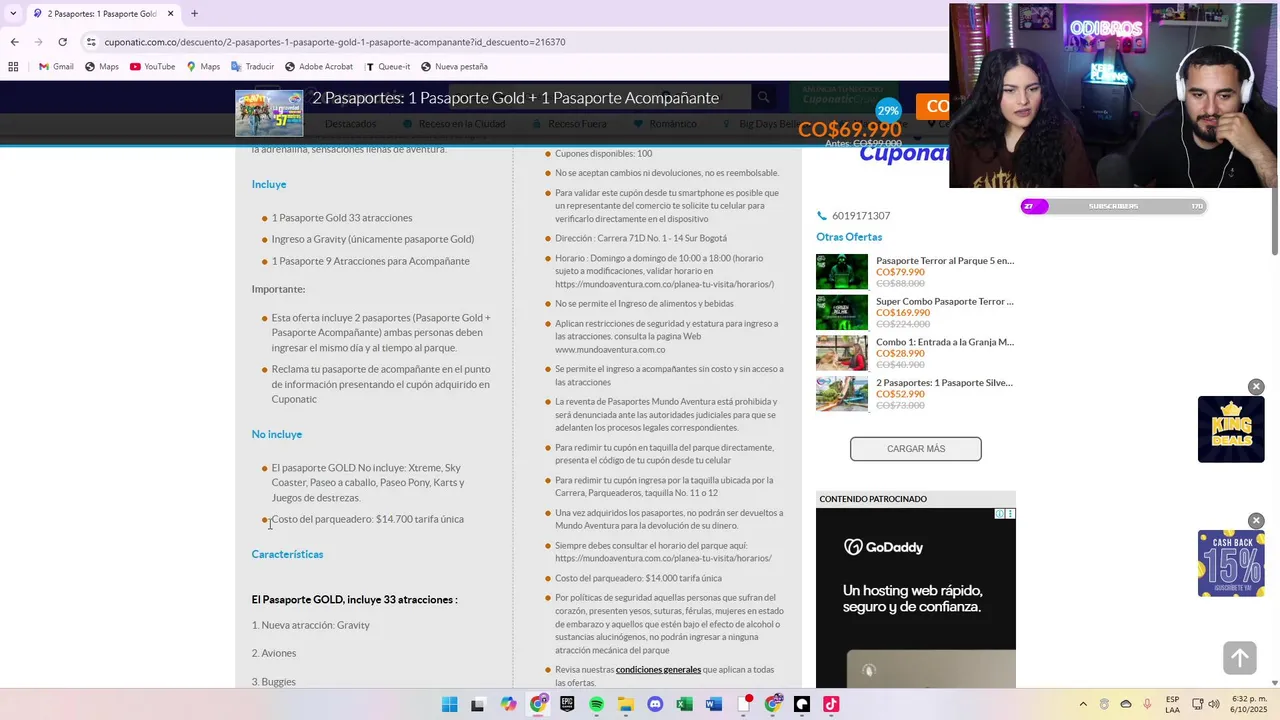Click thumbnail of Combo 1 Granja offer
The height and width of the screenshot is (720, 1280).
[842, 353]
